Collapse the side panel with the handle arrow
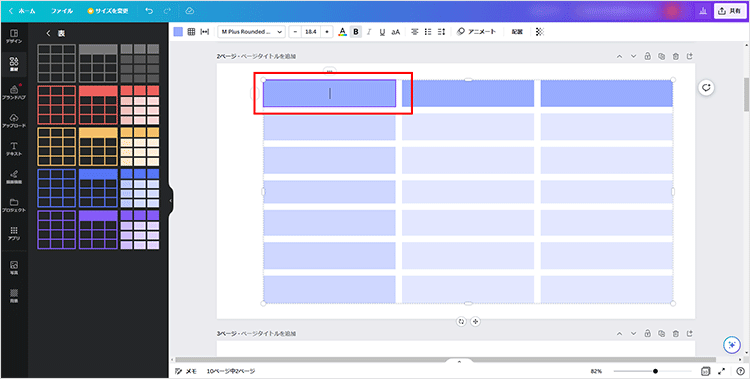750x379 pixels. (x=170, y=201)
